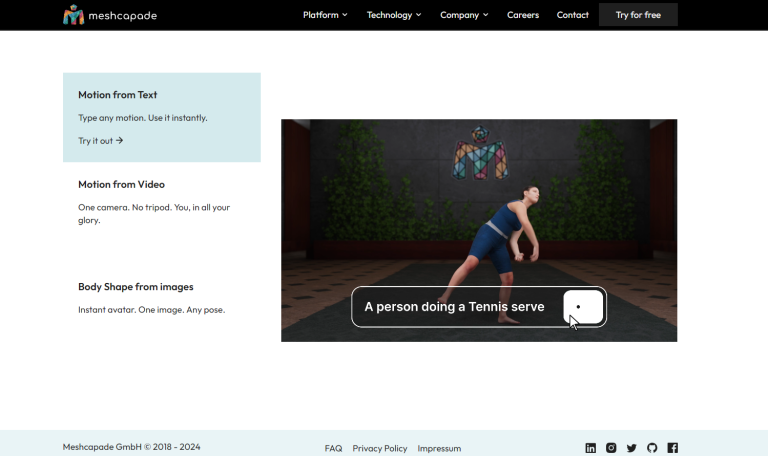Viewport: 768px width, 456px height.
Task: Click the Tennis serve prompt text field
Action: click(x=454, y=307)
